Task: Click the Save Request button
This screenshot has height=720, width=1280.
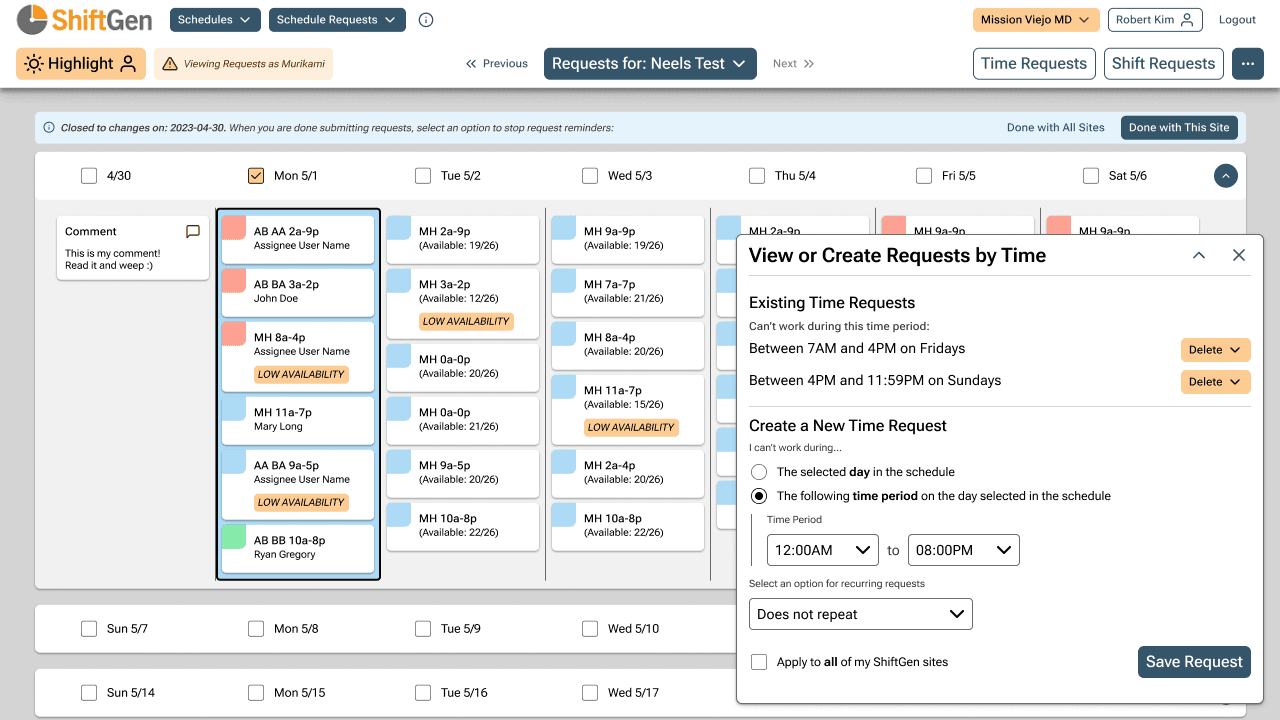Action: pos(1194,662)
